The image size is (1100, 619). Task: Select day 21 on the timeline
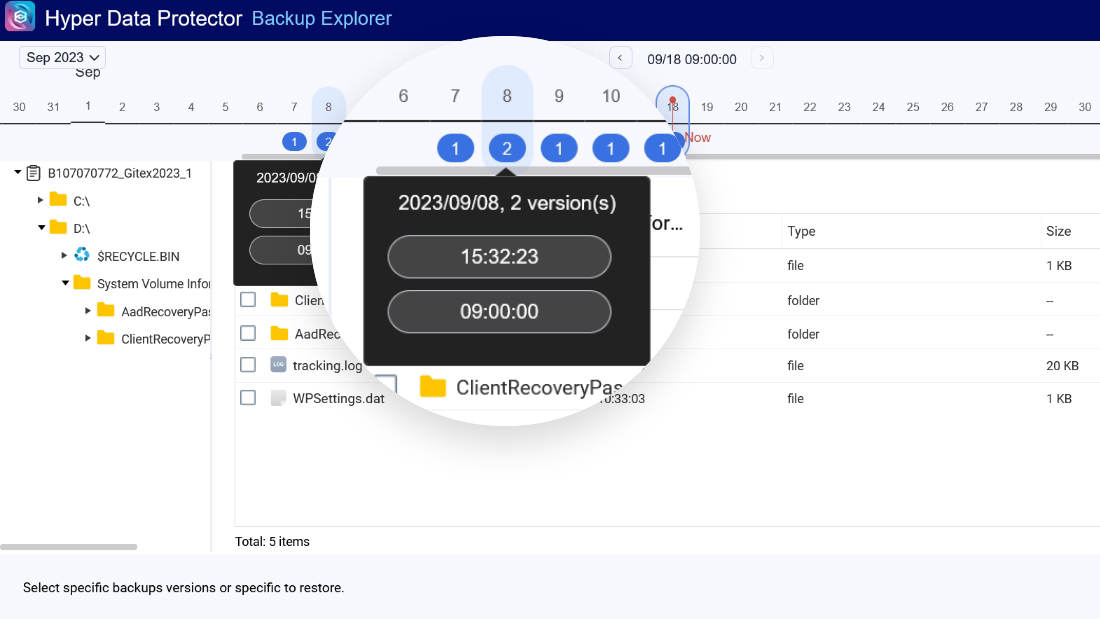775,107
